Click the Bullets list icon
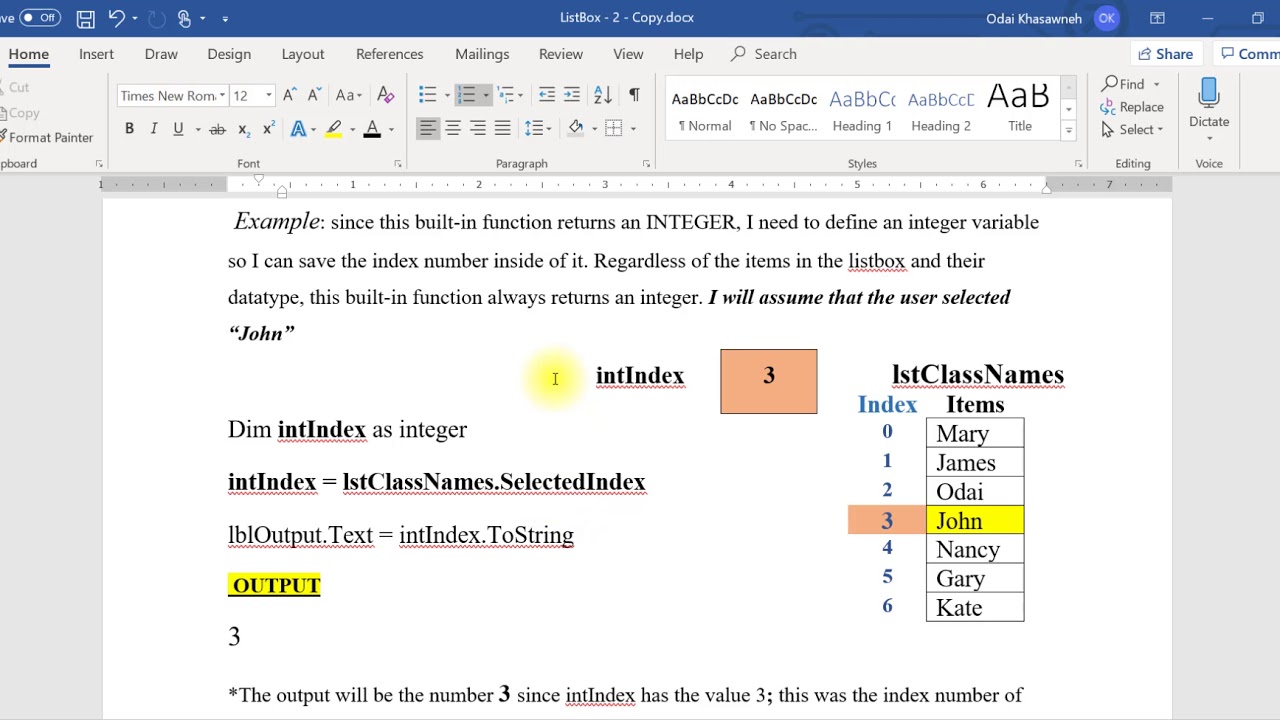Viewport: 1280px width, 720px height. [x=427, y=95]
